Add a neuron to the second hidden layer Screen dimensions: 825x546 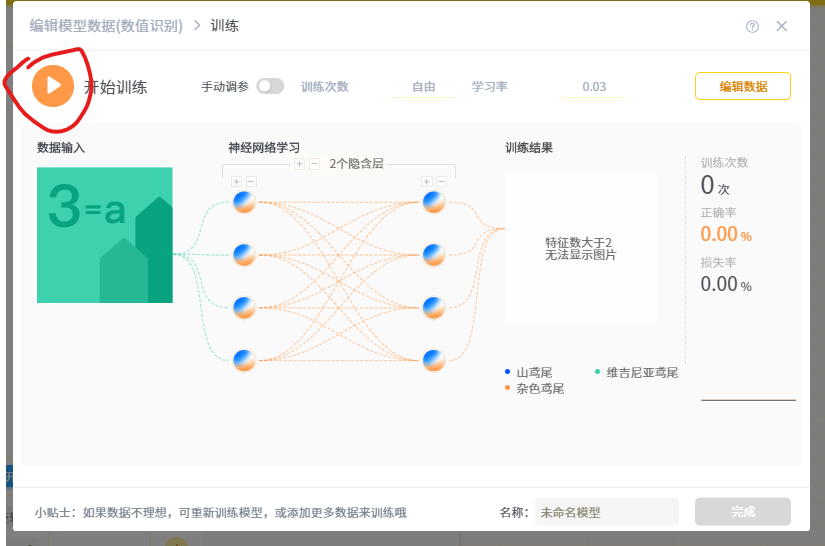click(427, 181)
